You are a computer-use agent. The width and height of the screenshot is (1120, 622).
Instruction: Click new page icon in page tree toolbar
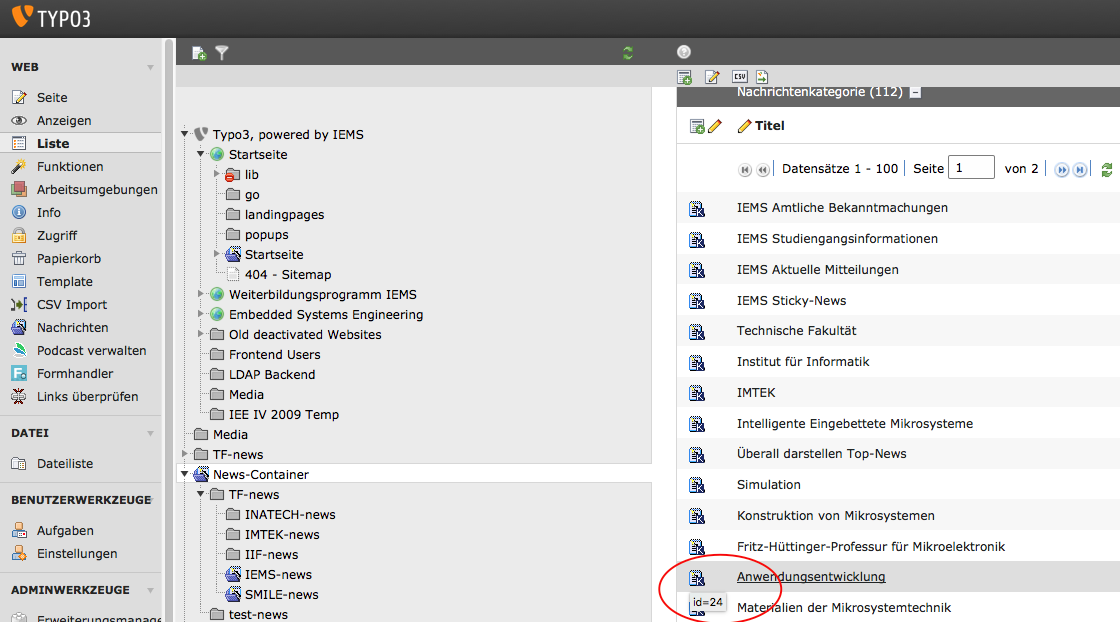[x=199, y=53]
